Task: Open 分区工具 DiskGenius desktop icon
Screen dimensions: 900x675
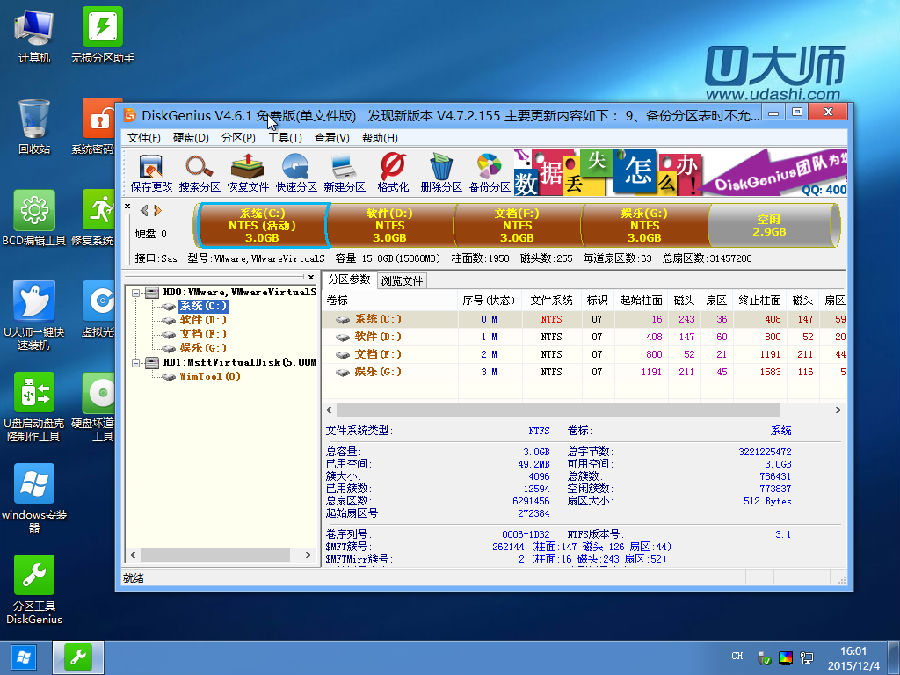Action: pyautogui.click(x=34, y=590)
